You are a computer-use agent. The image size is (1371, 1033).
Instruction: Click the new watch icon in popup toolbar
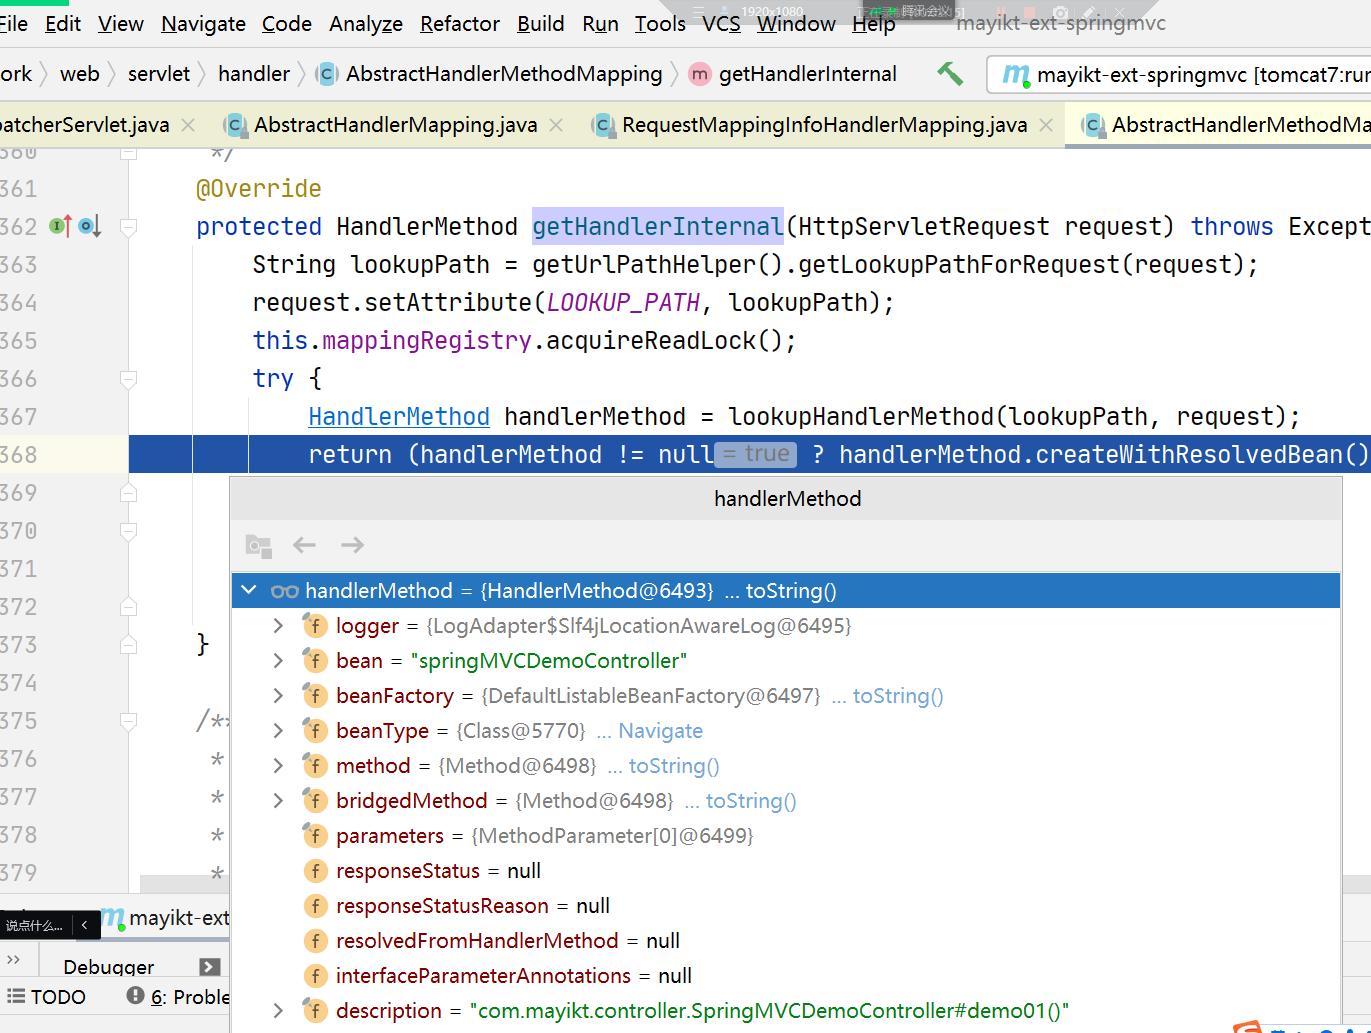(x=259, y=545)
